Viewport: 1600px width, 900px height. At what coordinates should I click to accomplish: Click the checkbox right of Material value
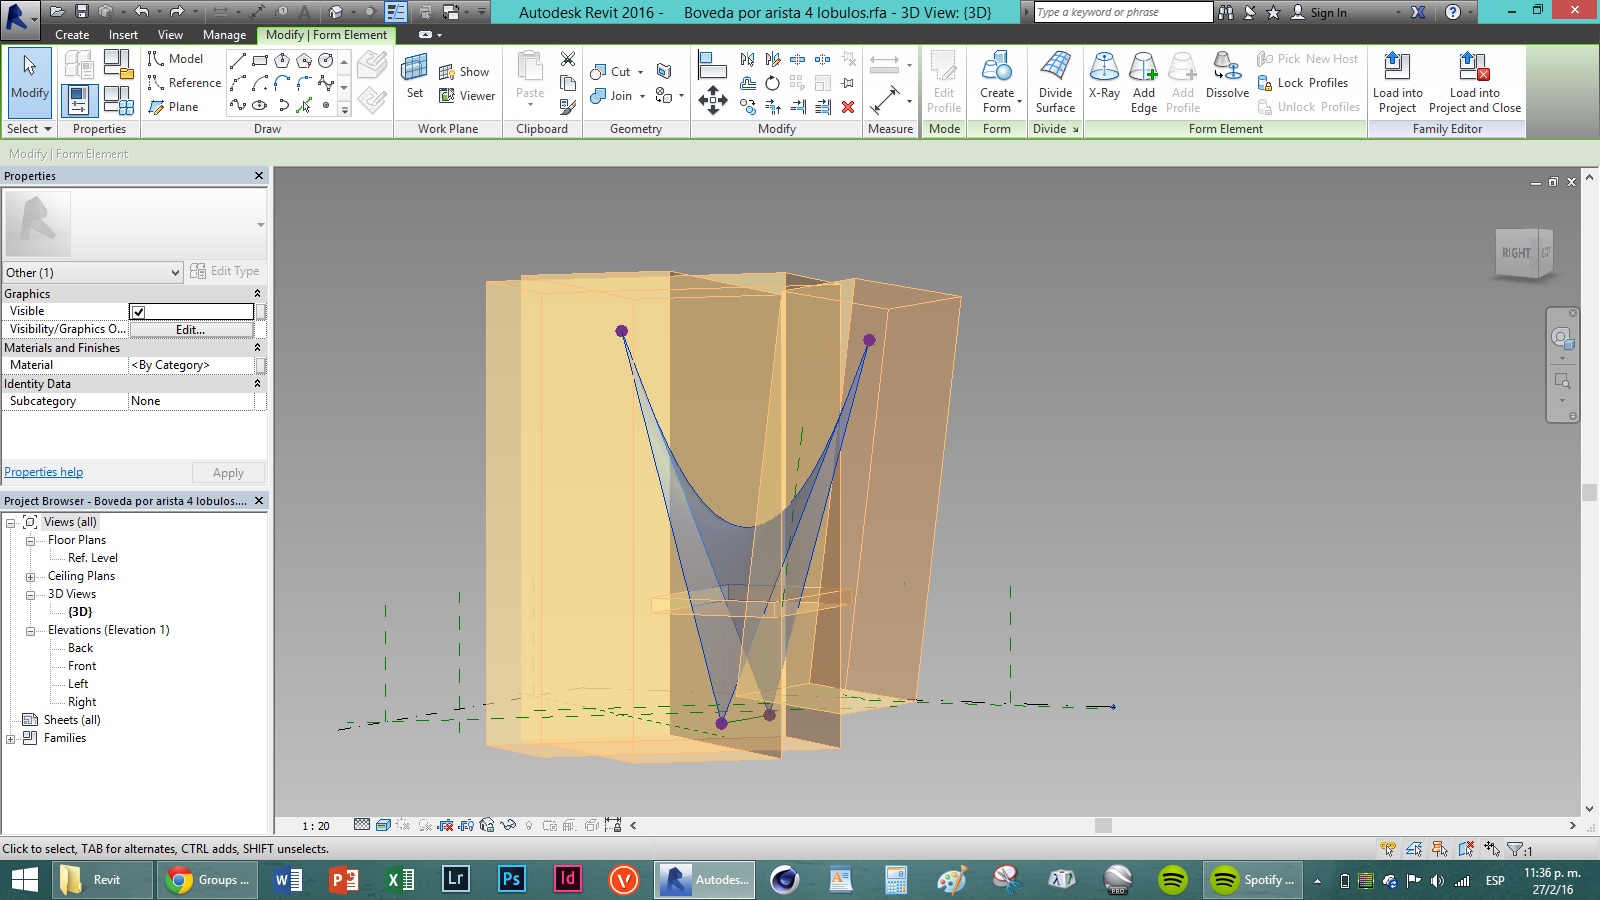pyautogui.click(x=261, y=366)
